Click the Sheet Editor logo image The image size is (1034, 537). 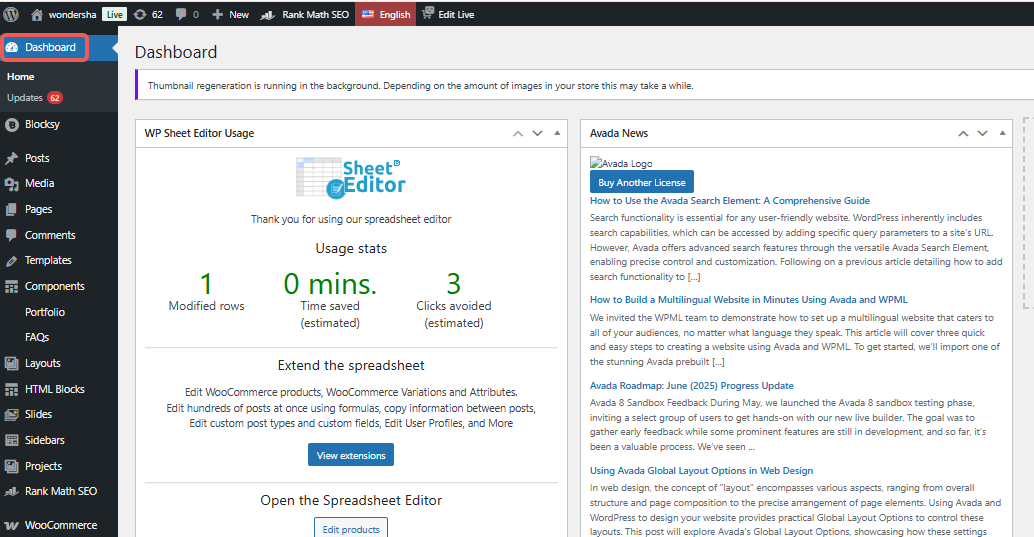click(x=351, y=177)
